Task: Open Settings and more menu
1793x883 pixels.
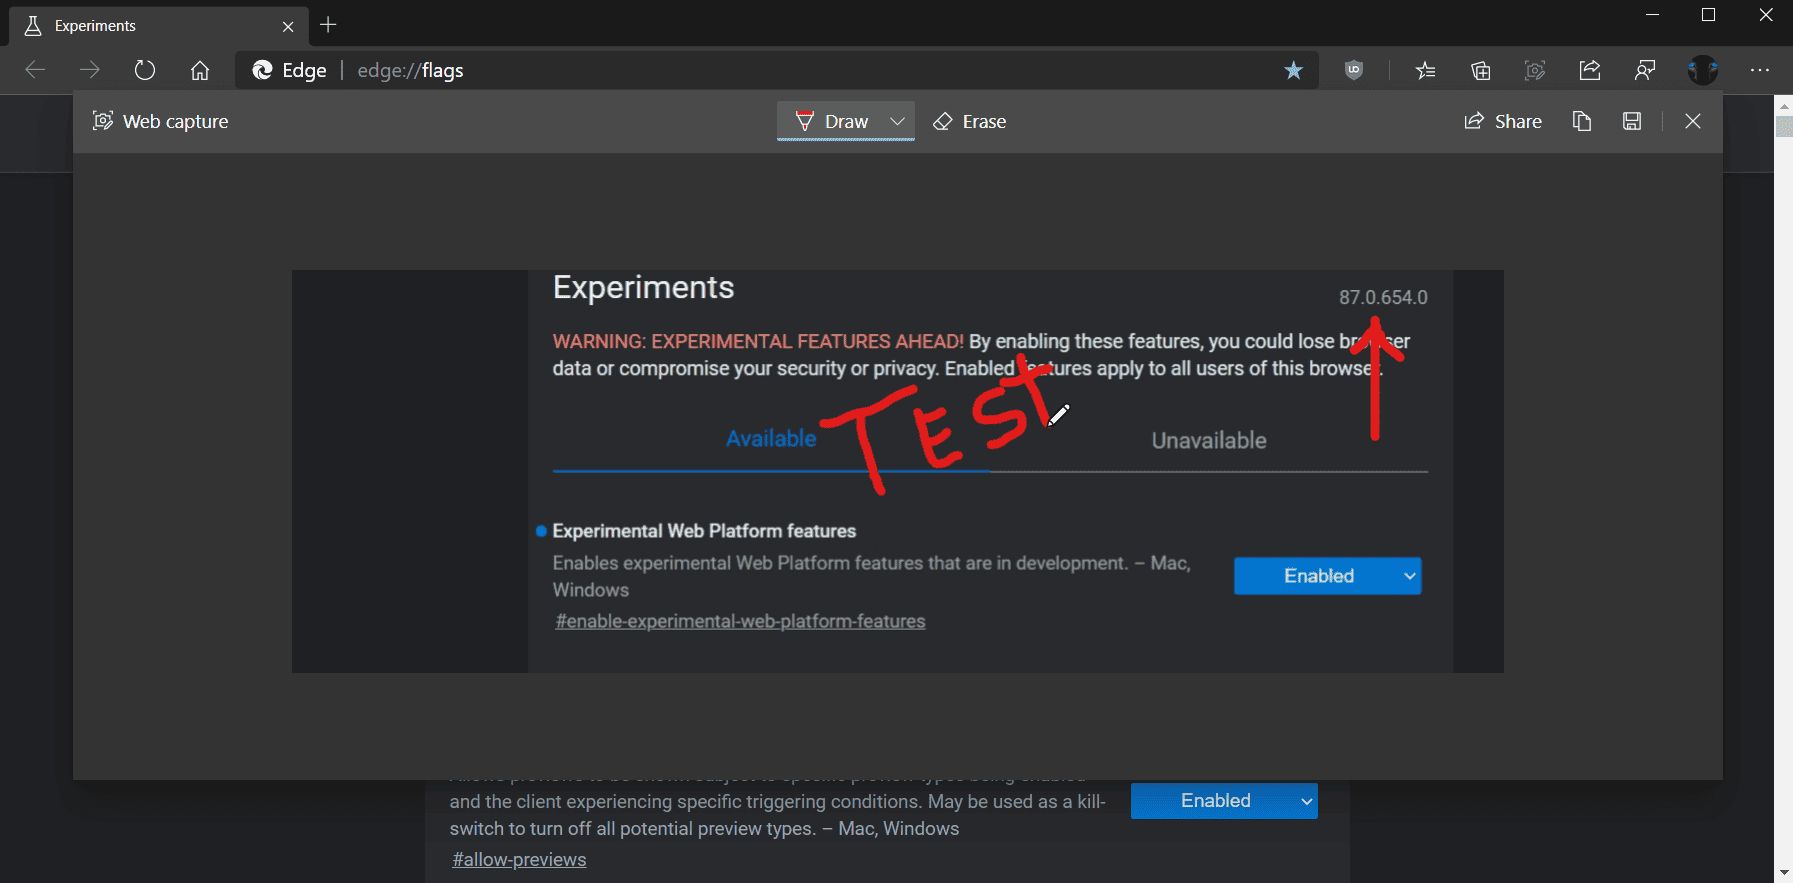Action: 1760,70
